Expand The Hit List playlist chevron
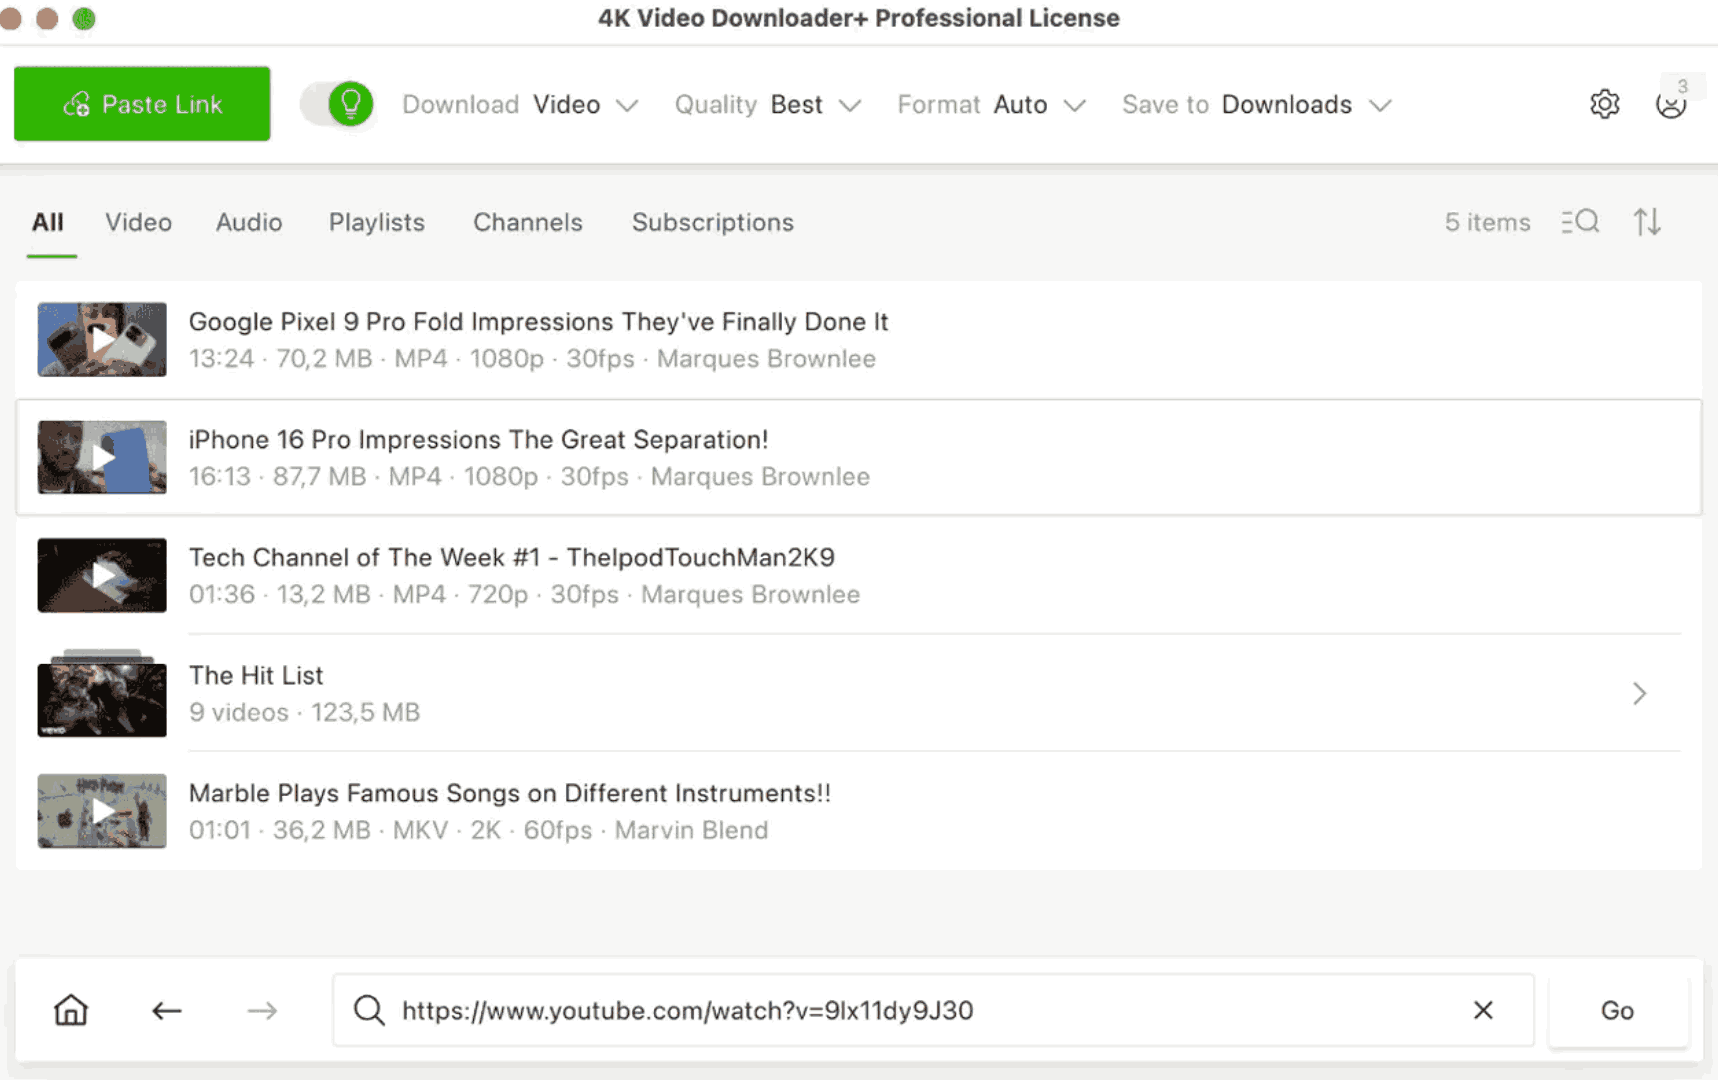The width and height of the screenshot is (1718, 1080). tap(1639, 693)
